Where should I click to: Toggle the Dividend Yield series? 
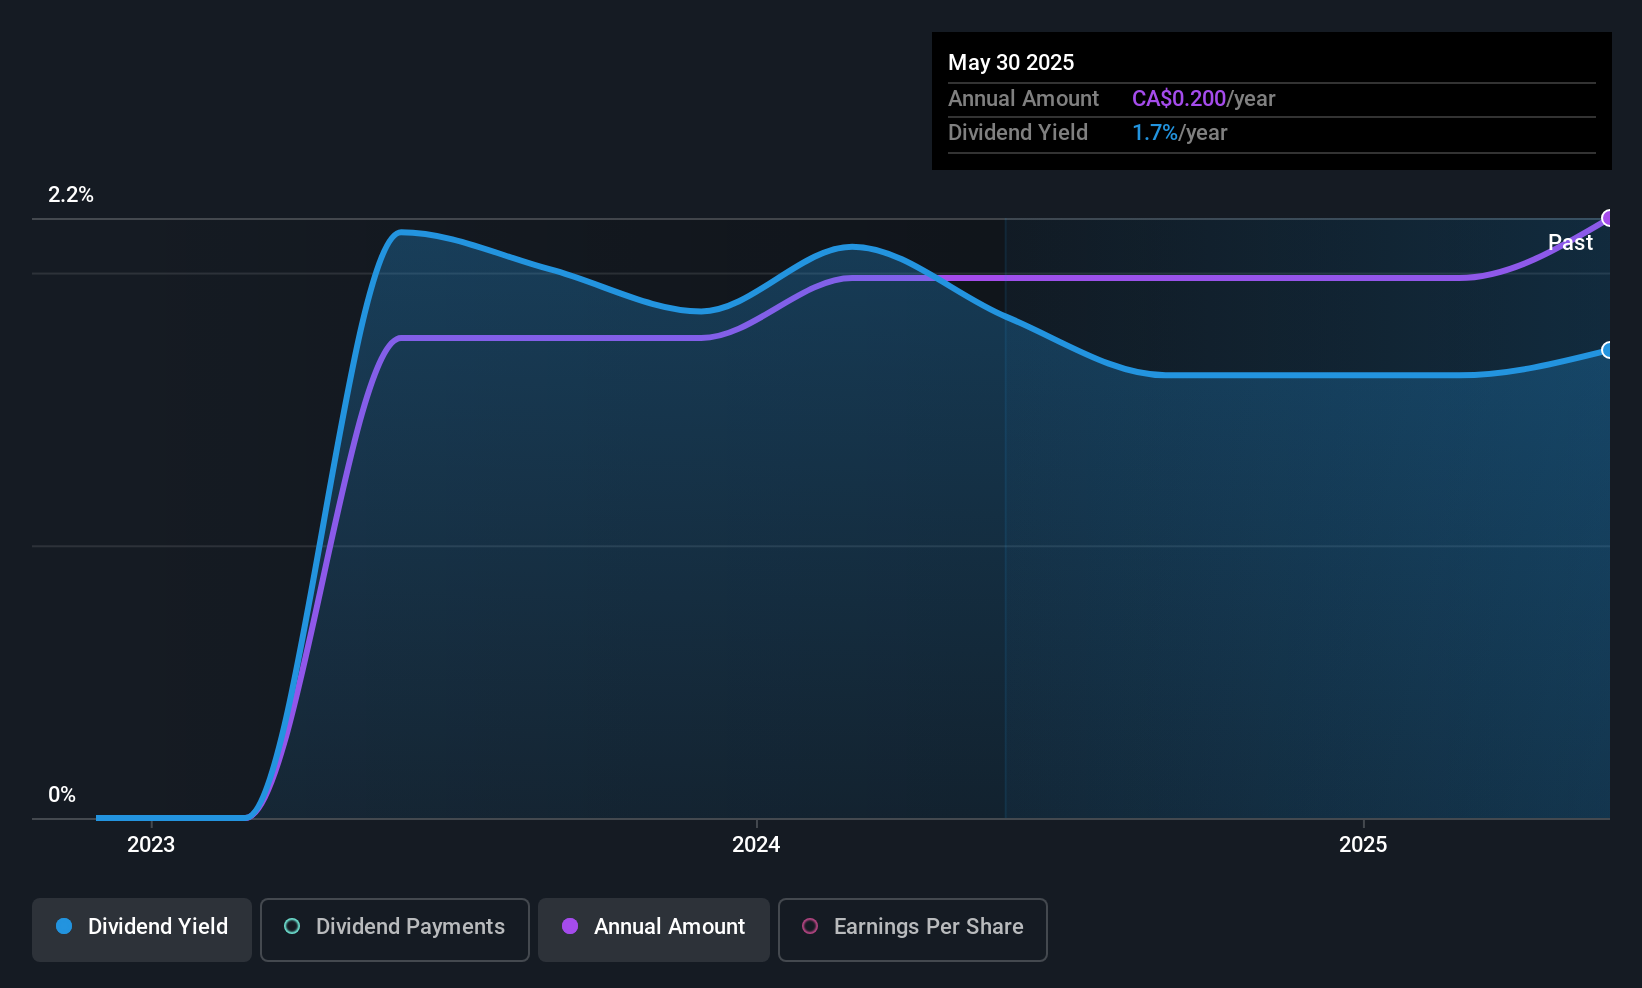(142, 930)
